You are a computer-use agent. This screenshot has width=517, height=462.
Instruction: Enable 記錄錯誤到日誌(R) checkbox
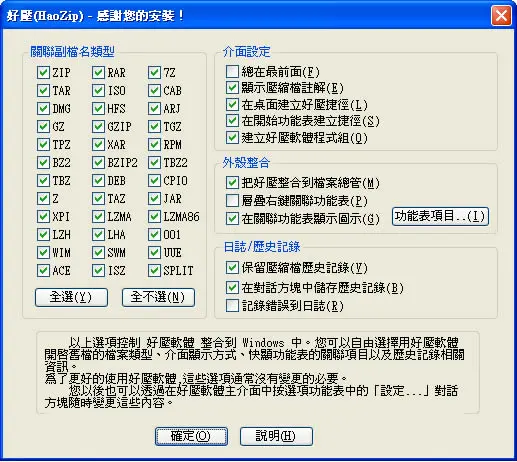tap(232, 305)
